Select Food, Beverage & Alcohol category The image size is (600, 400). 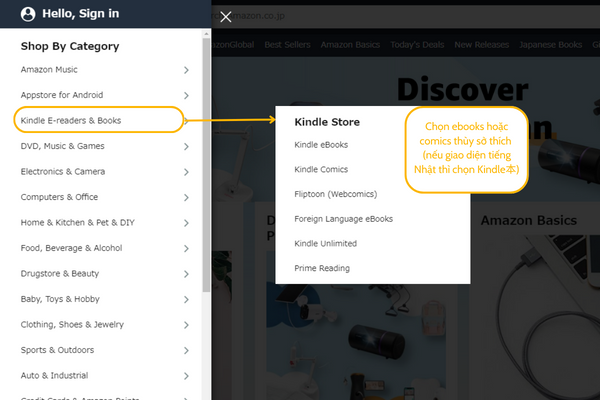coord(72,248)
